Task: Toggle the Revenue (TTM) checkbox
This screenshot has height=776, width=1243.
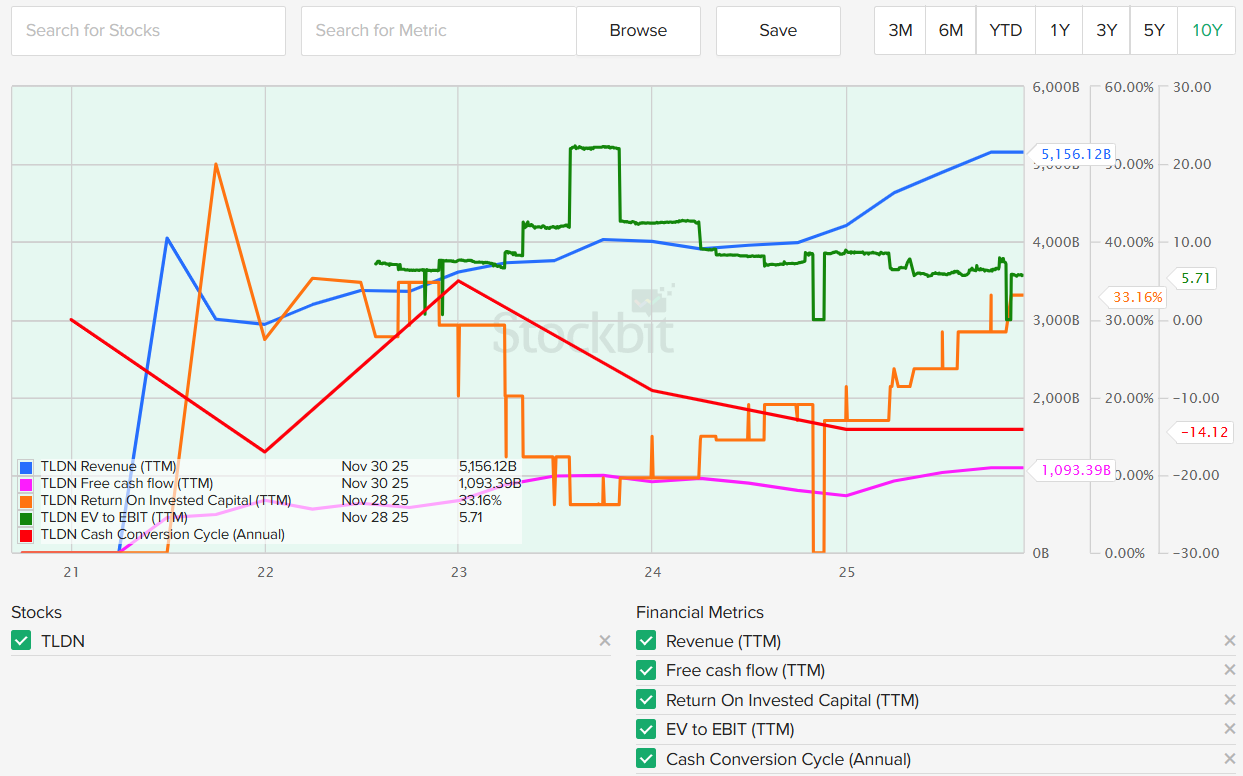Action: click(x=646, y=641)
